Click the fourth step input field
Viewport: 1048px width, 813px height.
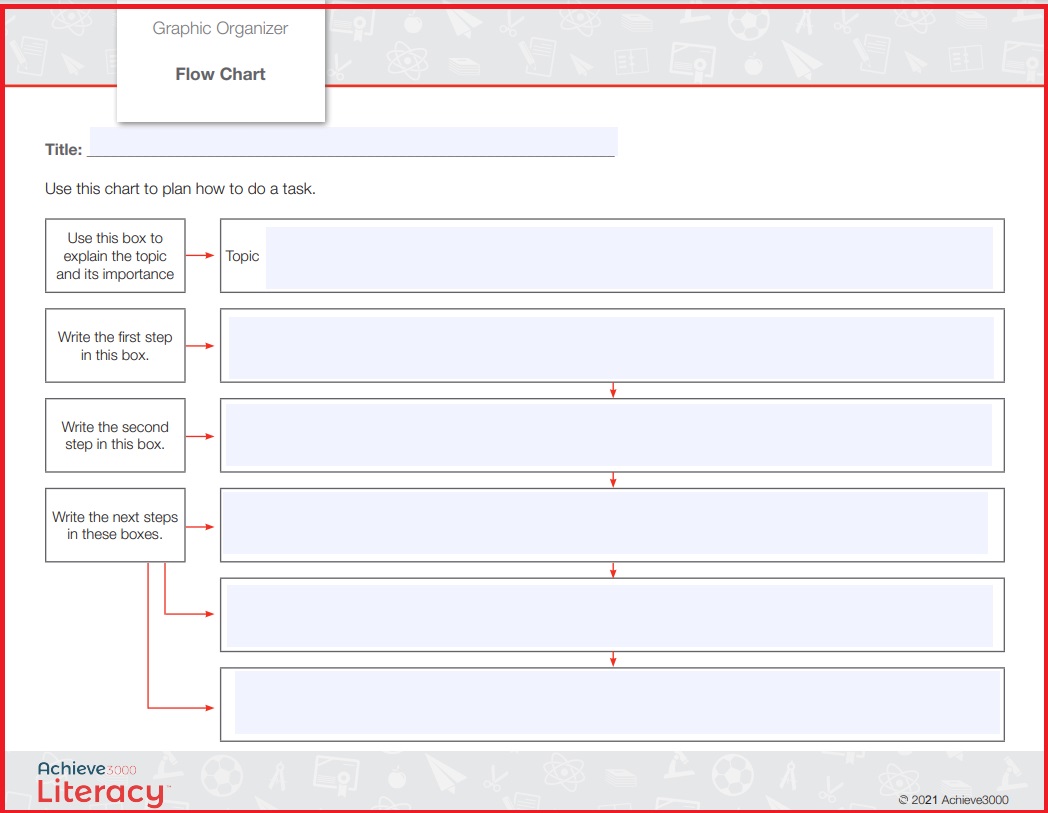point(610,615)
